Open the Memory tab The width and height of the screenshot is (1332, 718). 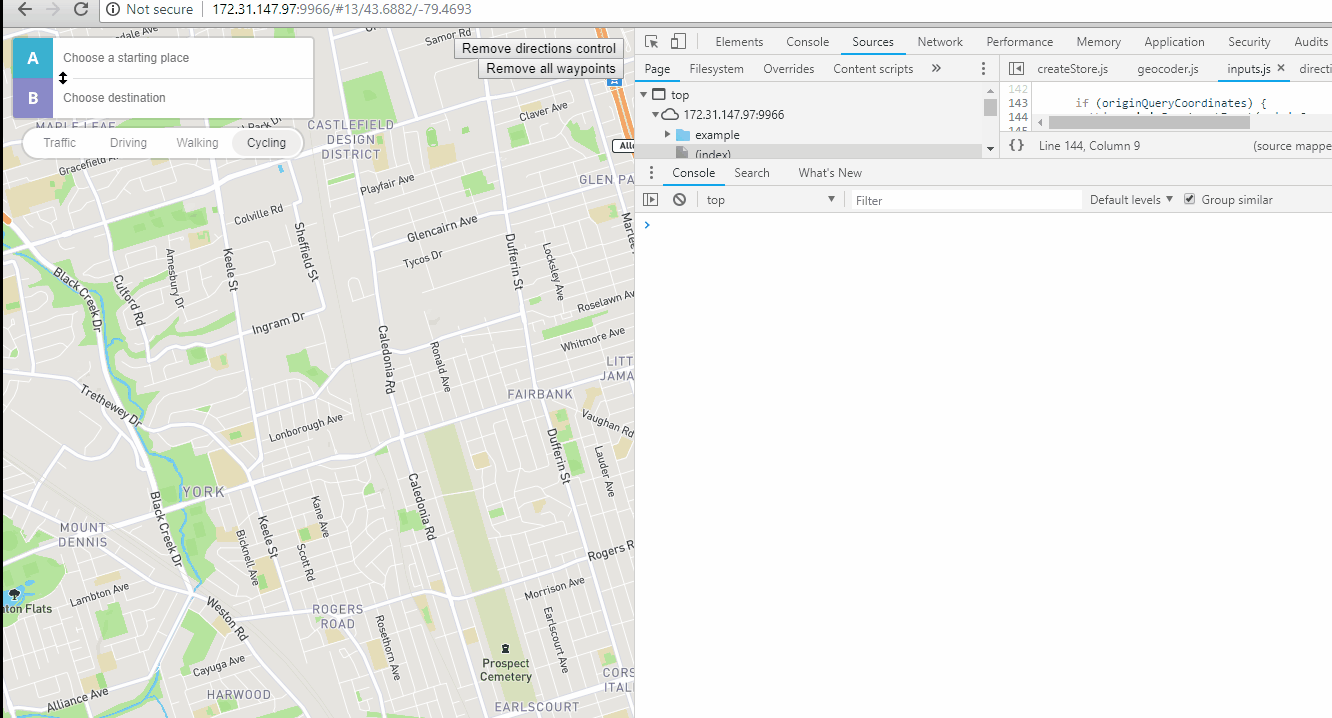(1098, 42)
